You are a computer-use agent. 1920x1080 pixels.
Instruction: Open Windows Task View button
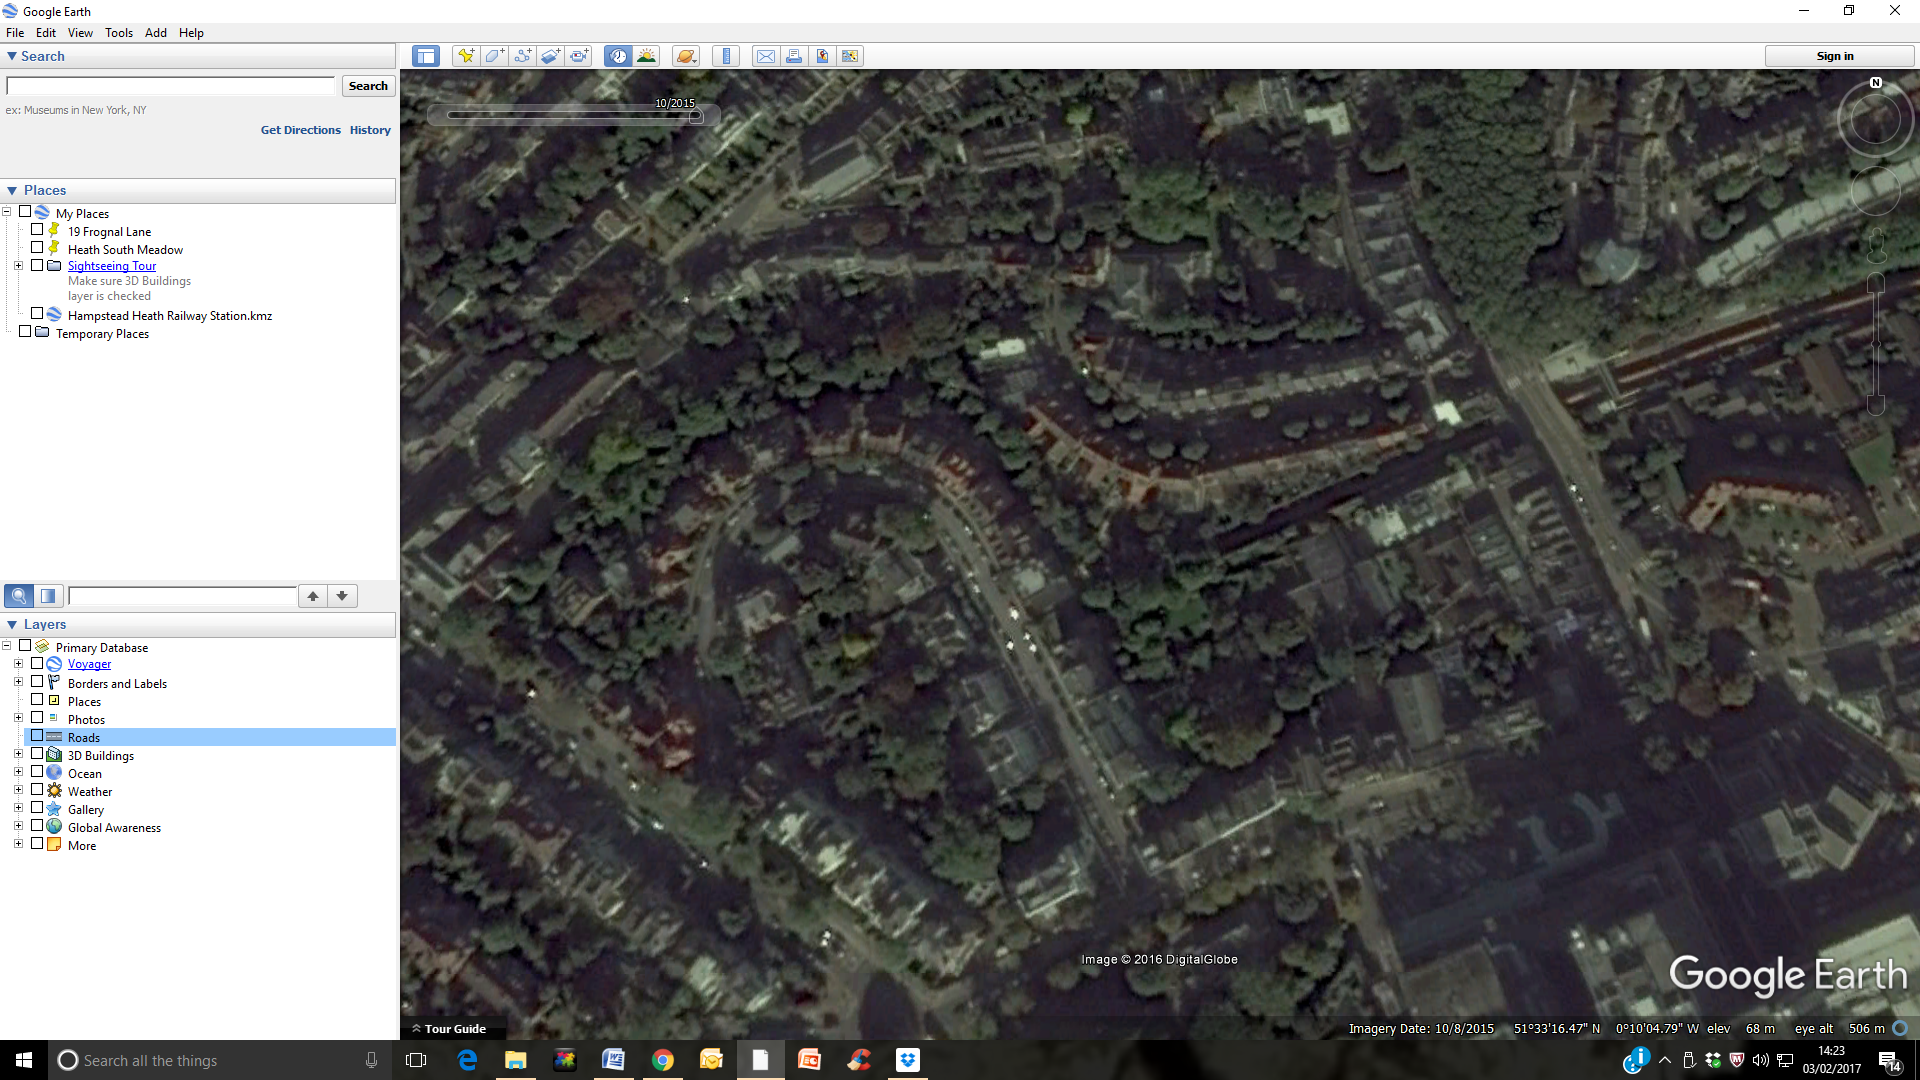[417, 1060]
